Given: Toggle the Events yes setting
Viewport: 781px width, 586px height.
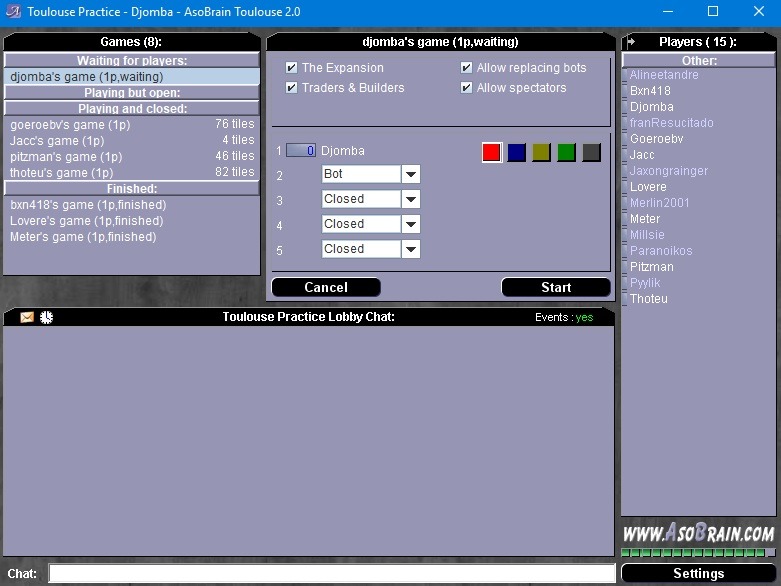Looking at the screenshot, I should click(x=584, y=317).
